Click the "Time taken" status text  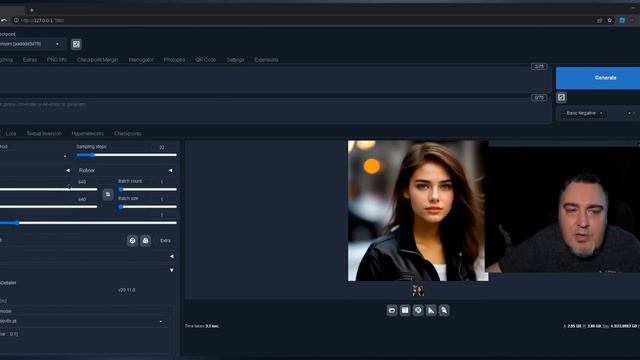point(202,326)
